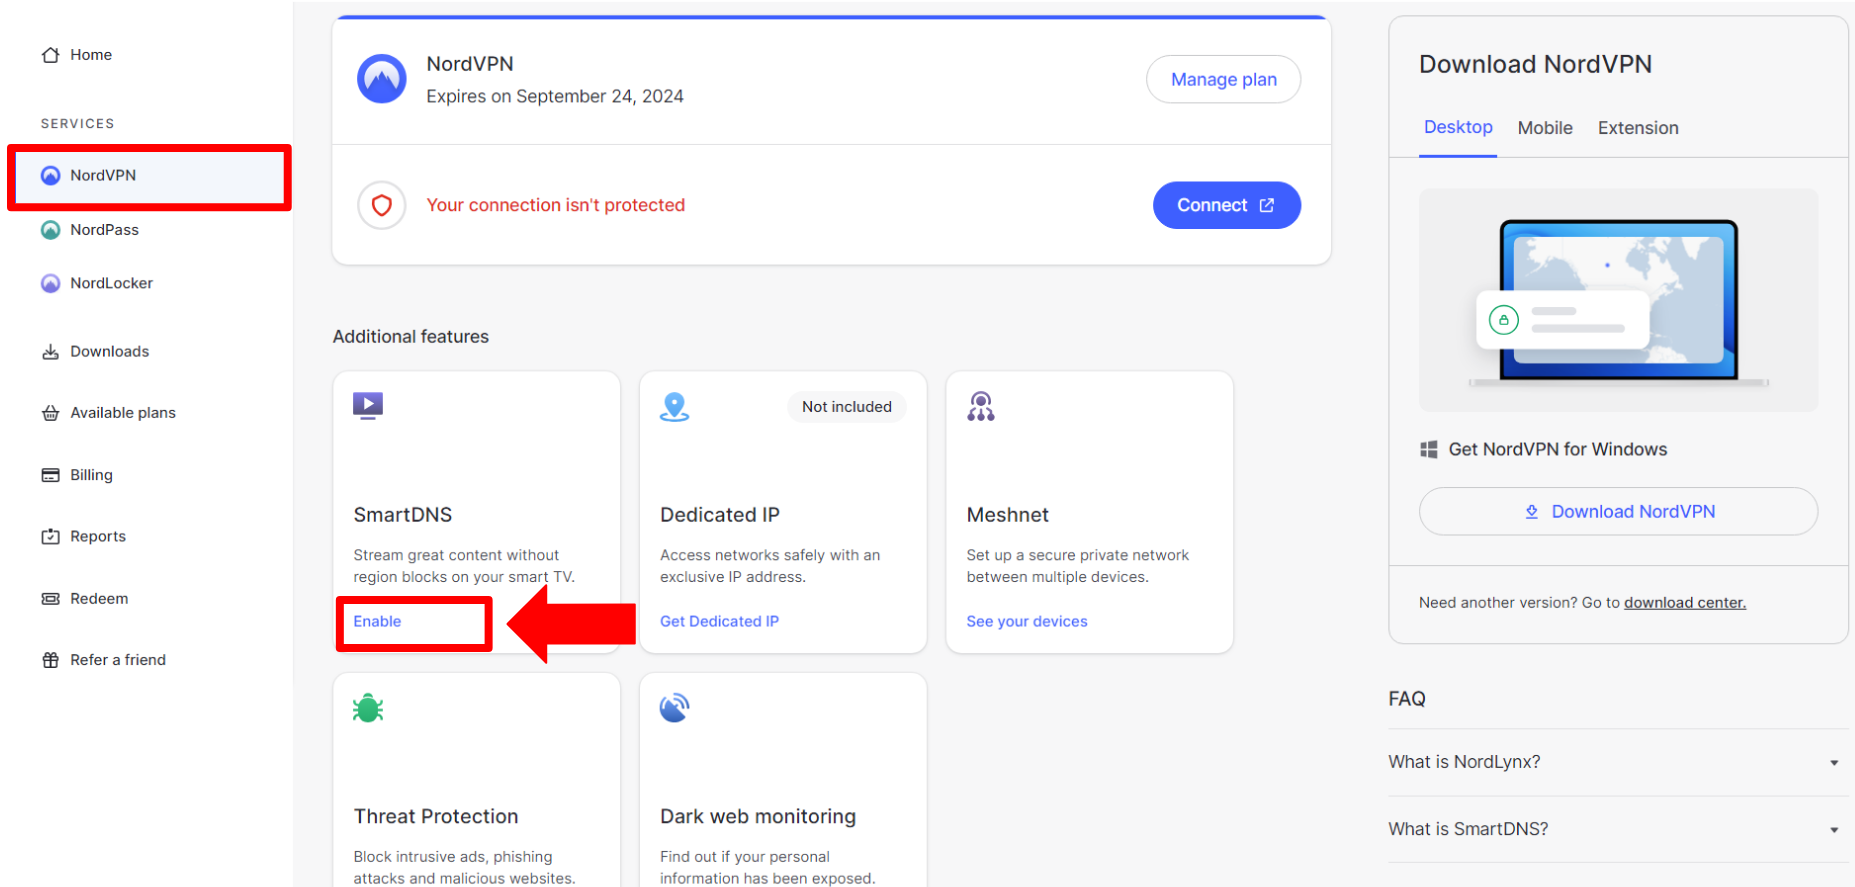This screenshot has height=887, width=1855.
Task: Switch to the Extension tab
Action: pos(1638,128)
